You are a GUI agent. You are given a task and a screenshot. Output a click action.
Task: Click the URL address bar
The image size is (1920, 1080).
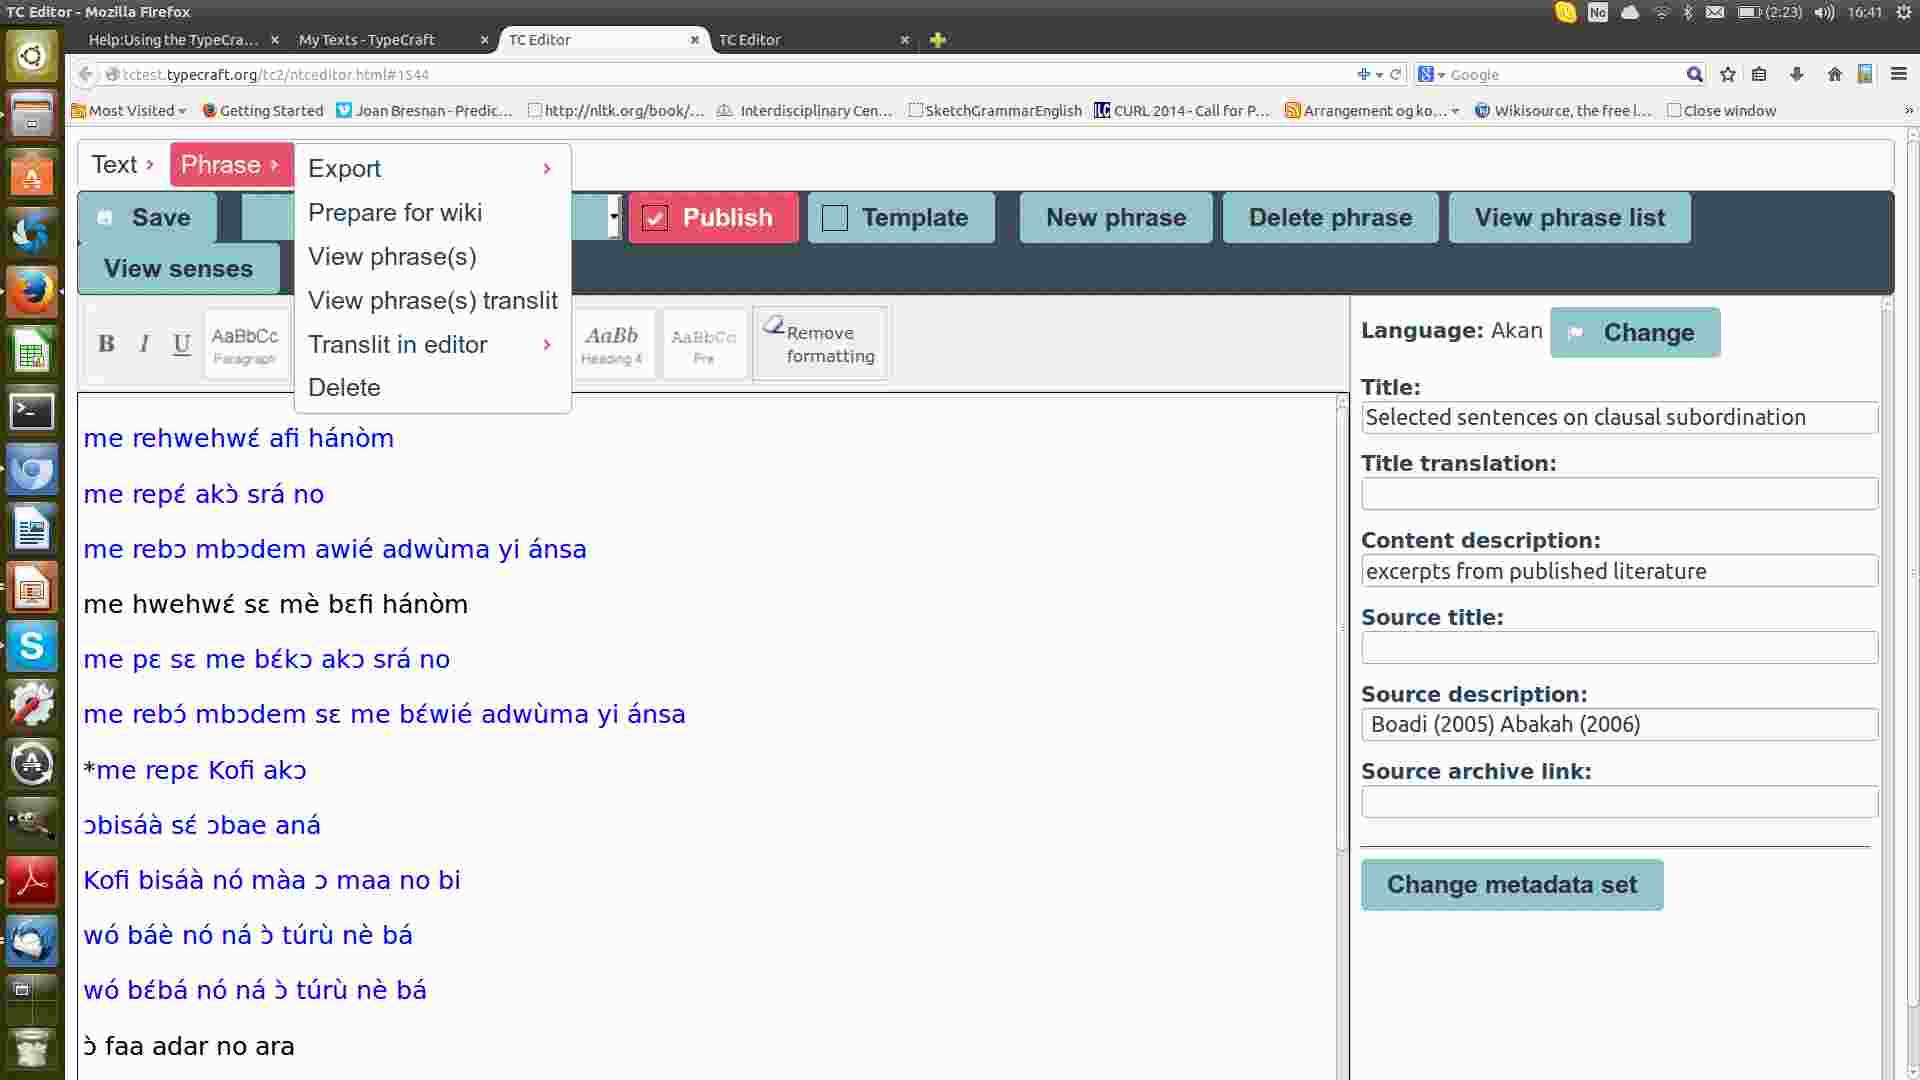coord(730,74)
